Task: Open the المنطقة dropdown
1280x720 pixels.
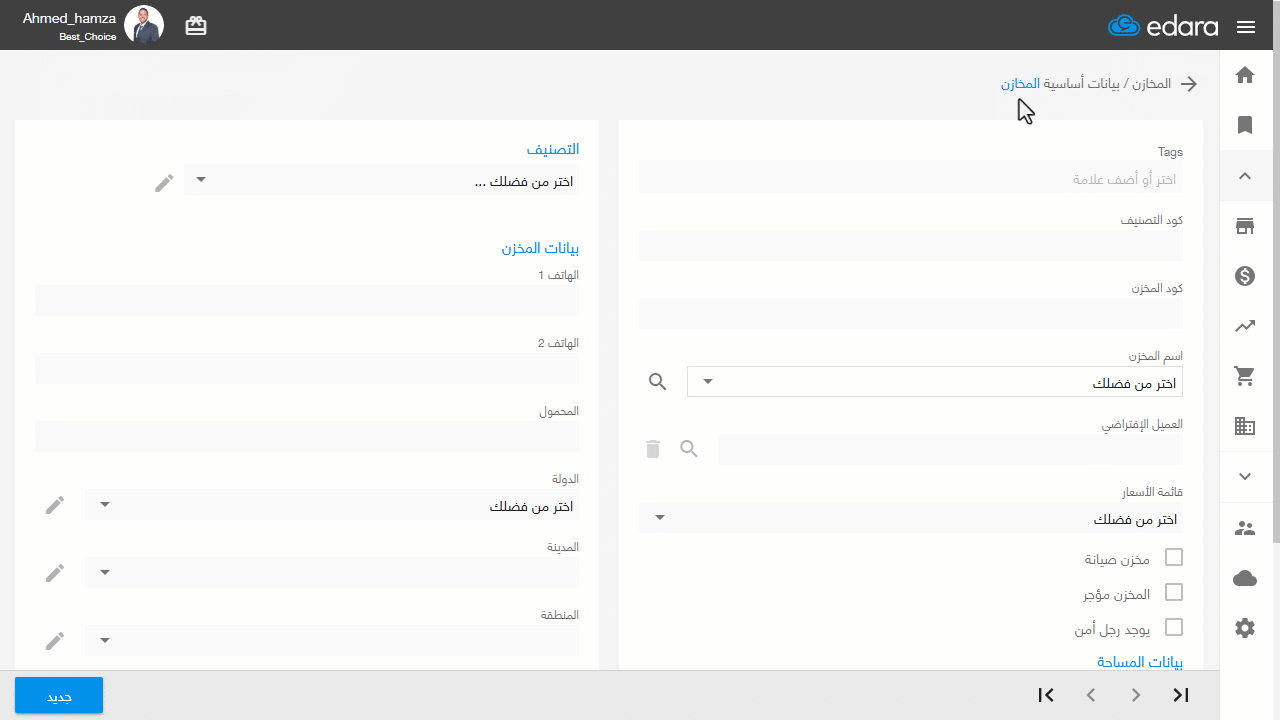Action: 332,641
